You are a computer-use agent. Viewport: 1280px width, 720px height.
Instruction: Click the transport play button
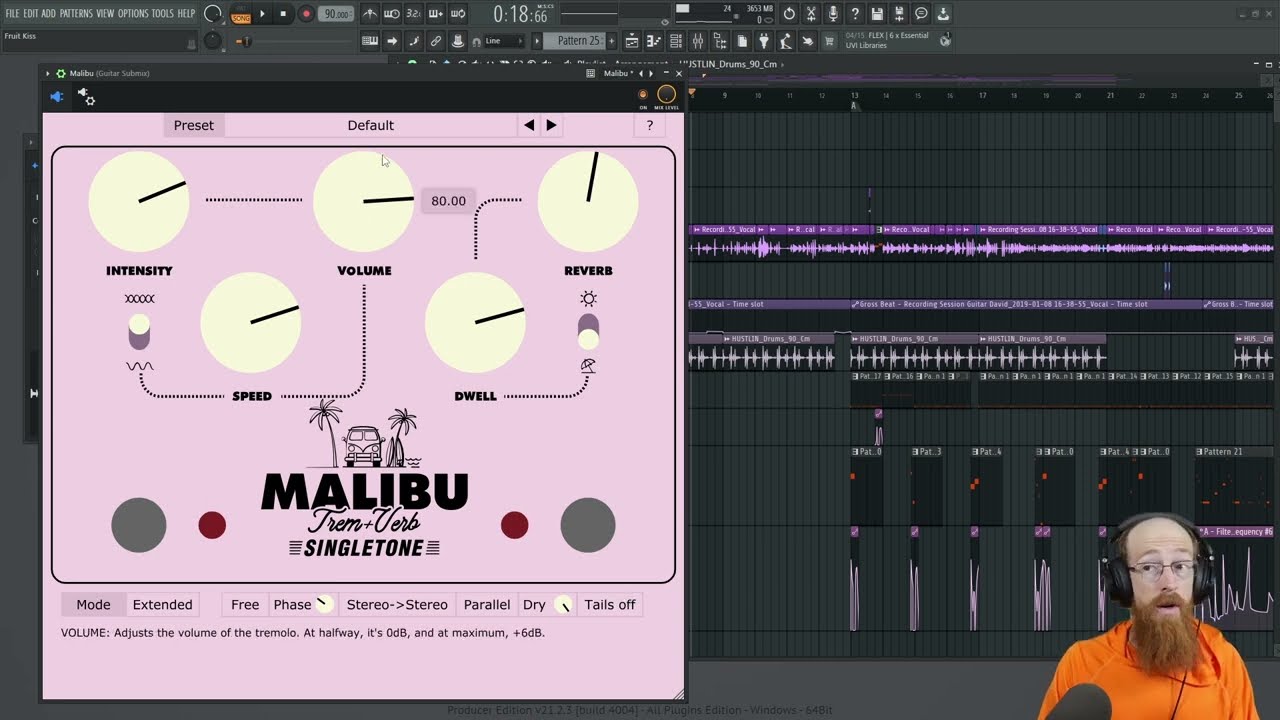click(x=262, y=14)
